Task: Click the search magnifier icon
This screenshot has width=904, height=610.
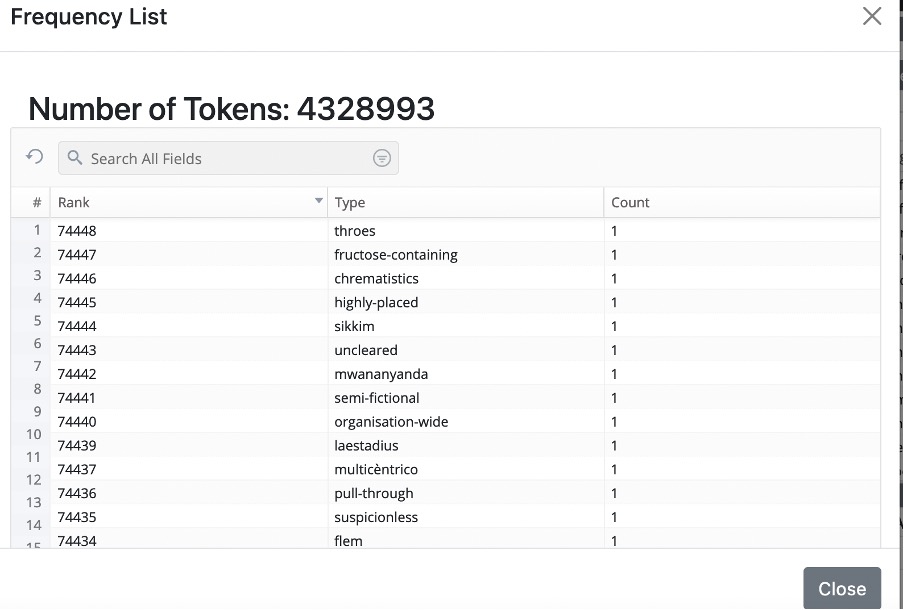Action: pos(75,158)
